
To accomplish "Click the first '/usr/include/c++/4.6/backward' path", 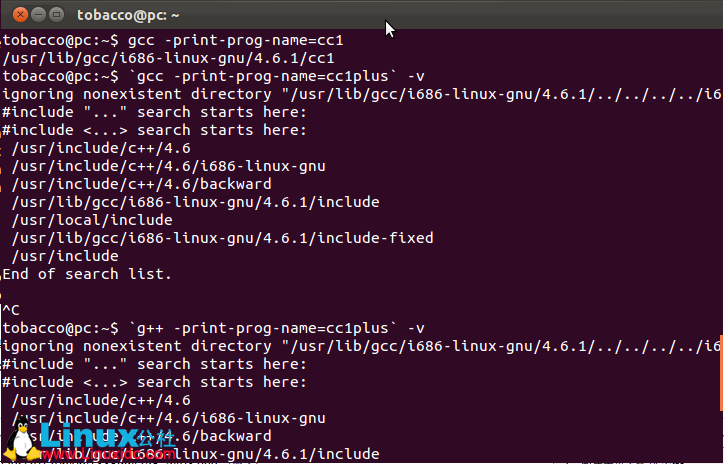I will [141, 184].
